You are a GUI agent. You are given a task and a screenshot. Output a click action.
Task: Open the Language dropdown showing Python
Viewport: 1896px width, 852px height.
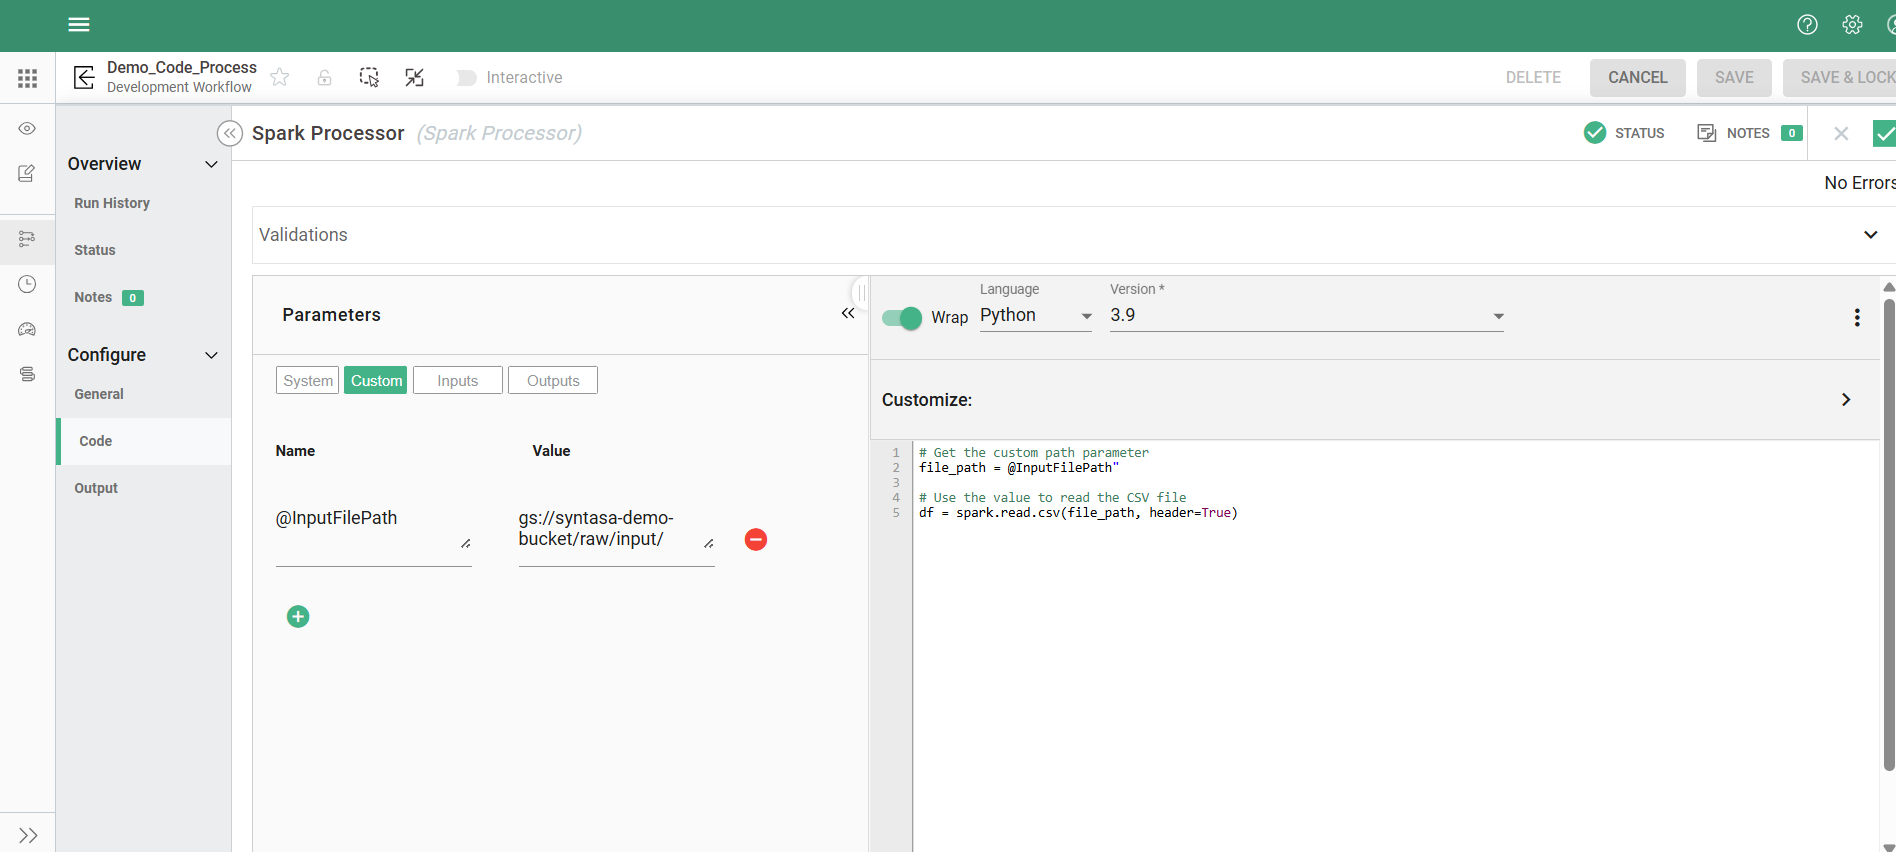1035,316
